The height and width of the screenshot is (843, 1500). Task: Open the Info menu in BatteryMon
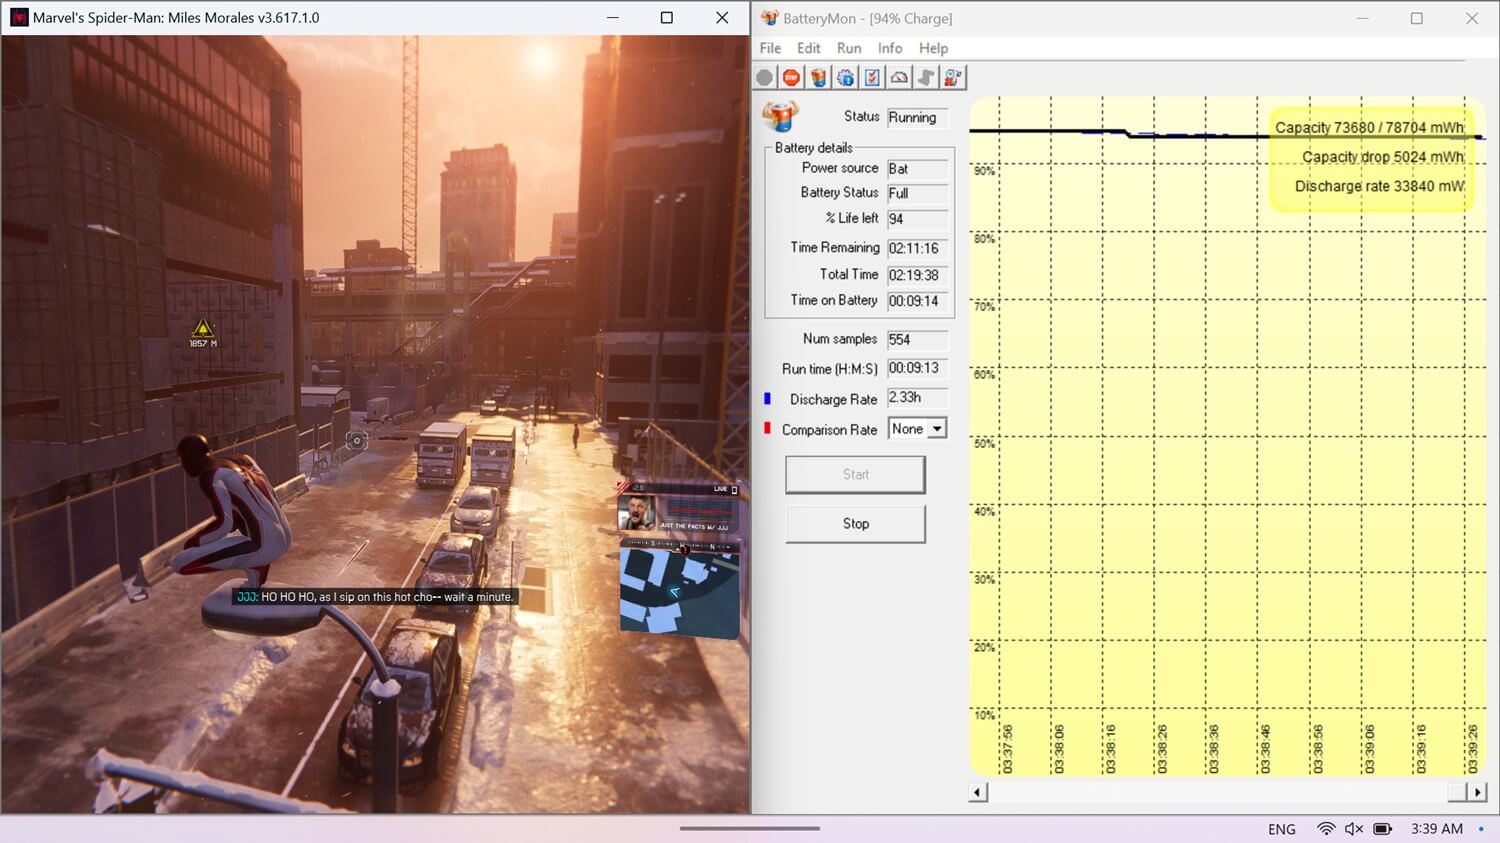[x=890, y=48]
